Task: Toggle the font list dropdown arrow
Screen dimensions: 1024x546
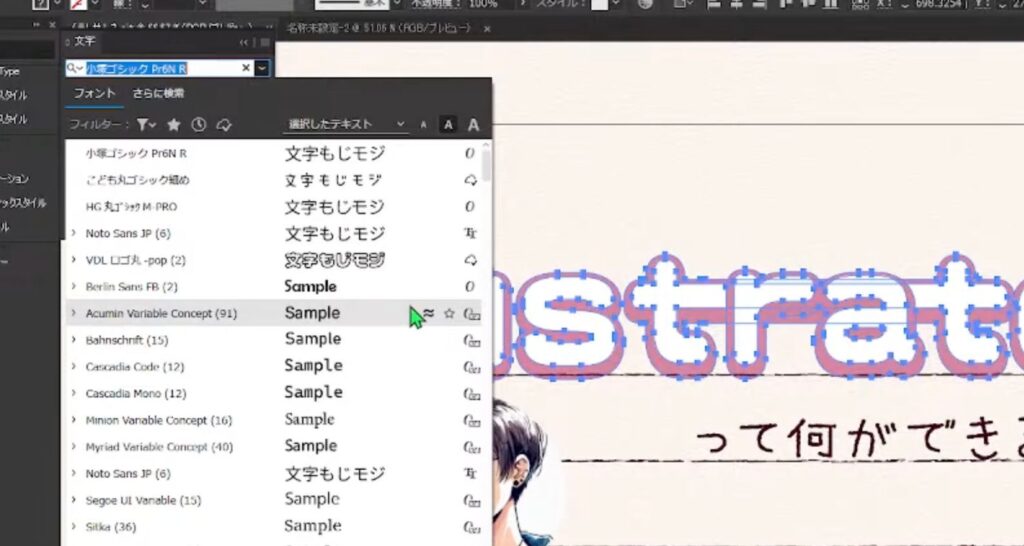Action: tap(262, 68)
